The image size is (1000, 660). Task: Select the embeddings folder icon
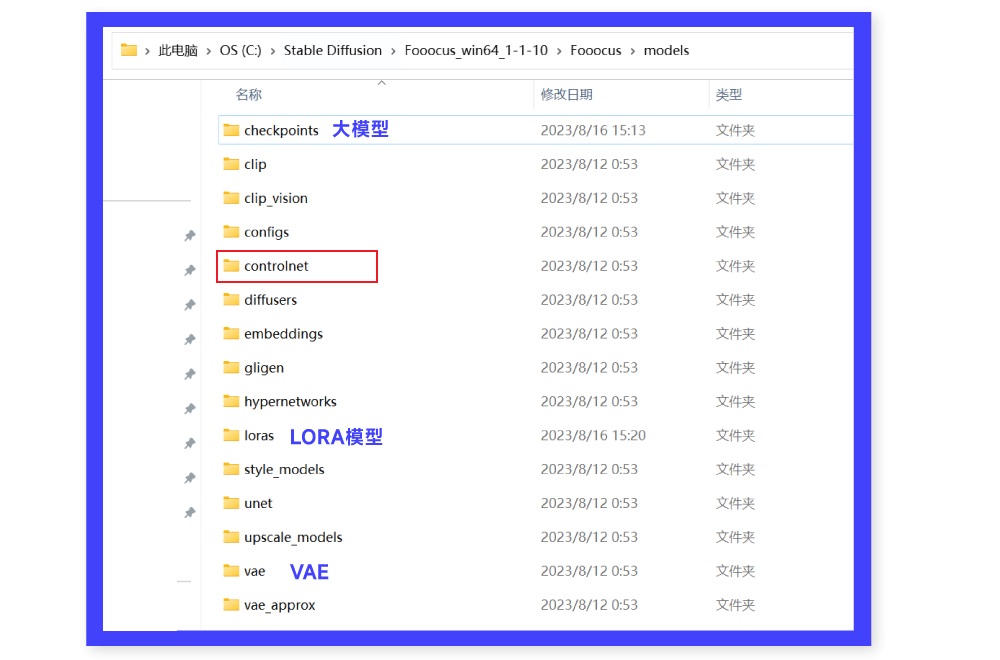[231, 333]
